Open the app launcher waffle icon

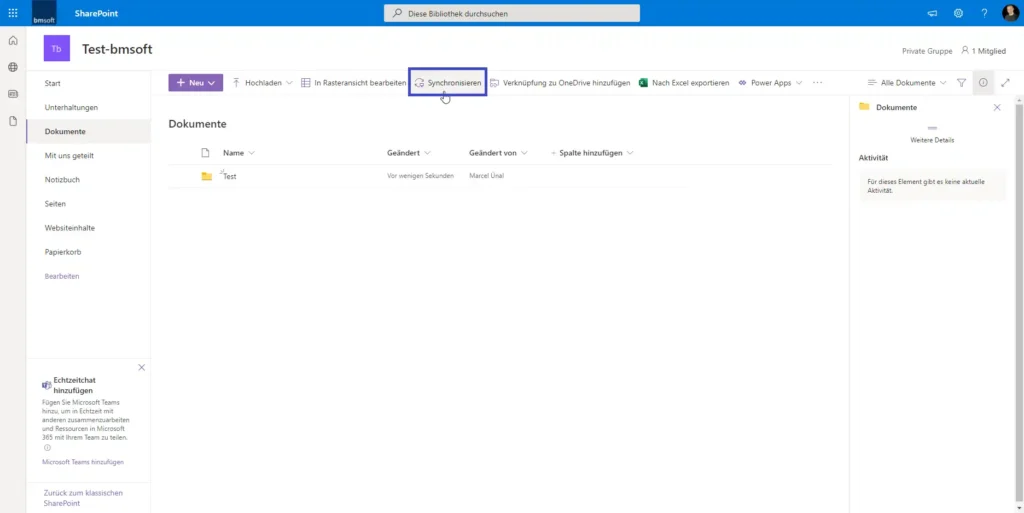click(x=13, y=13)
